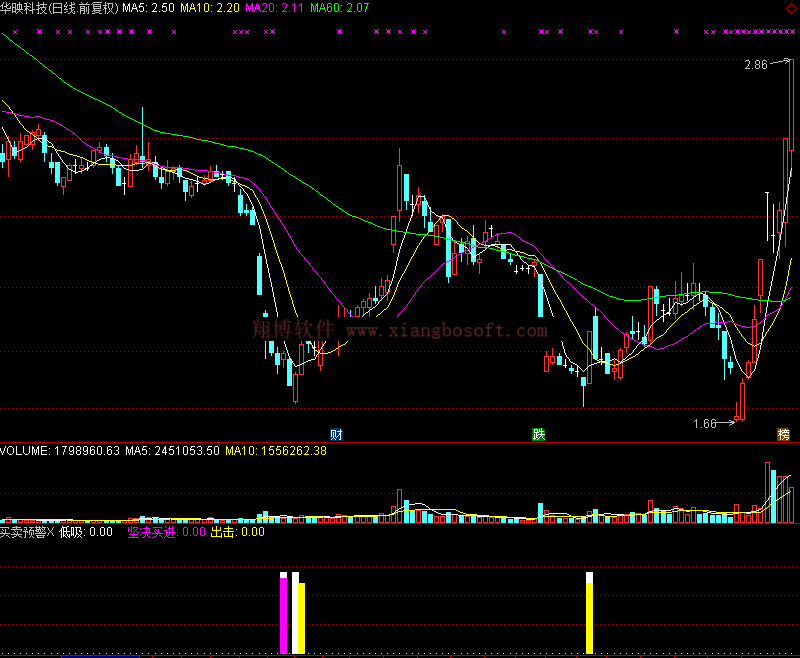Click the magenta 坚决买进 signal bar
This screenshot has width=800, height=658.
[284, 616]
